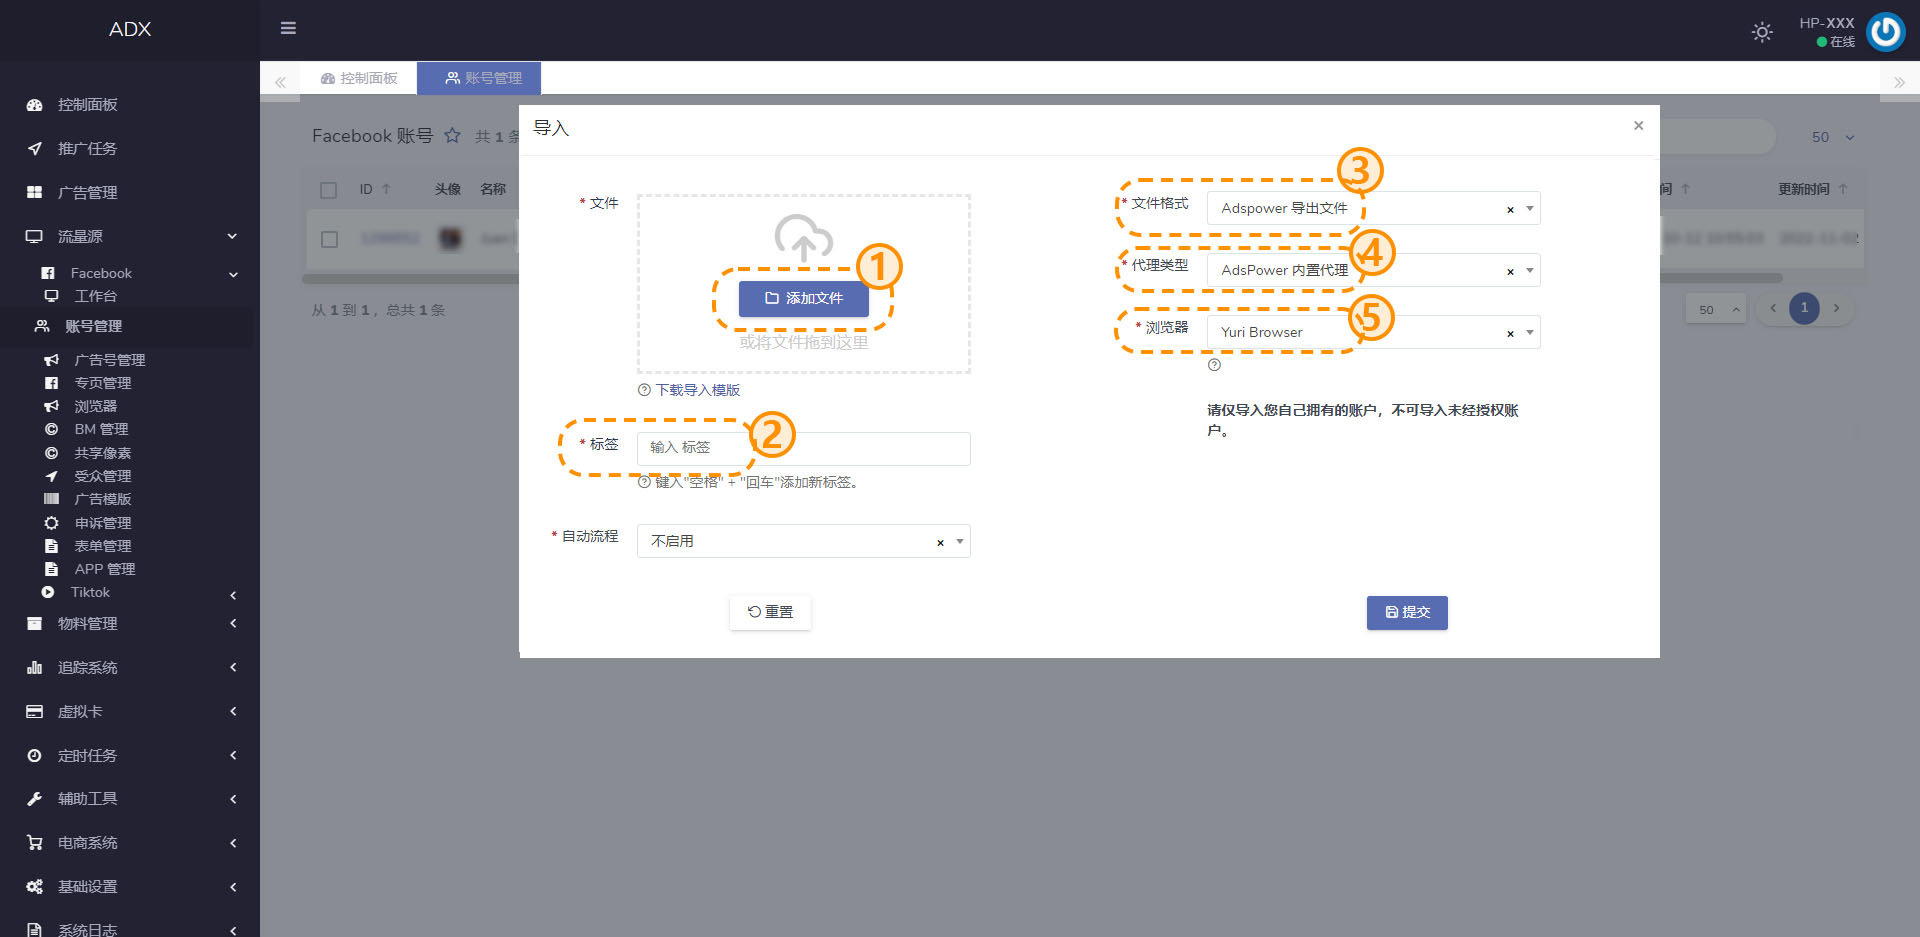Submit the import with 提交 button

1406,612
